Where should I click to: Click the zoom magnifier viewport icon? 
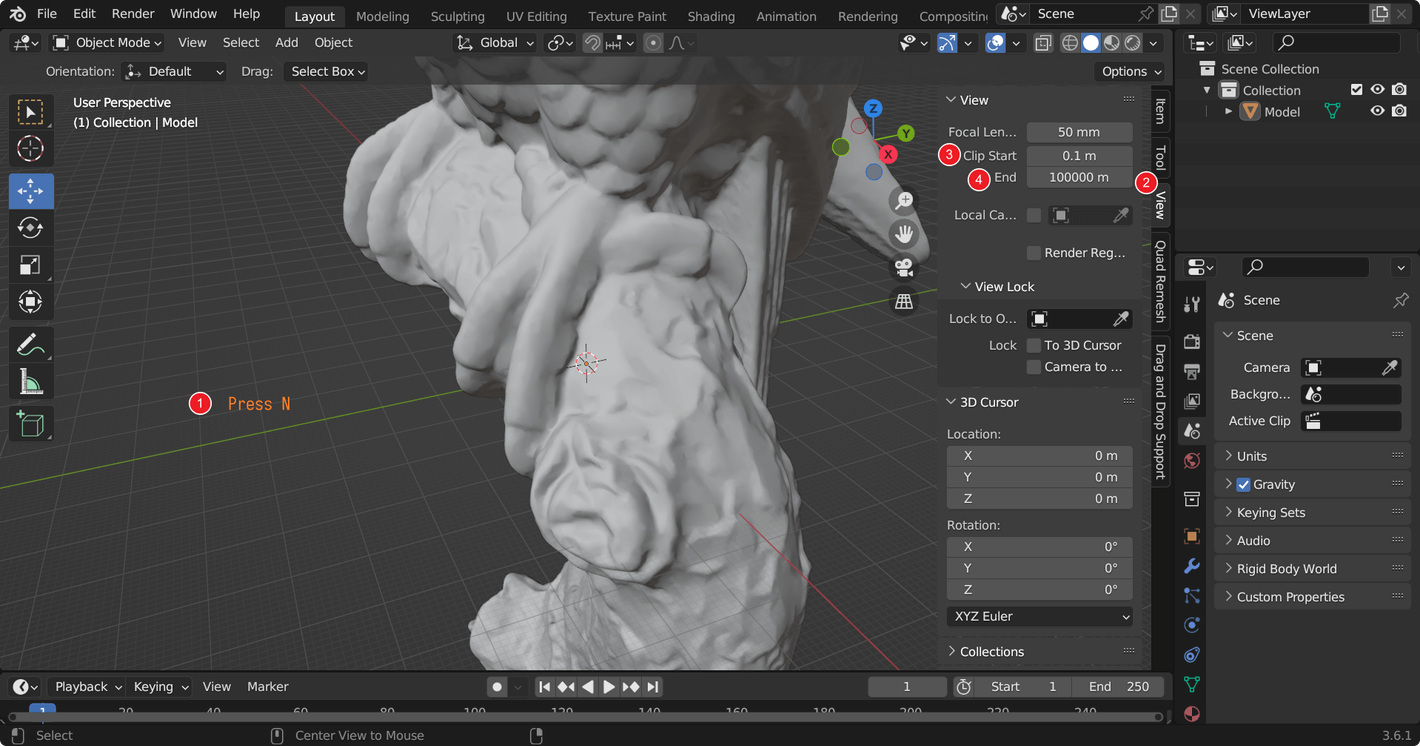point(904,200)
